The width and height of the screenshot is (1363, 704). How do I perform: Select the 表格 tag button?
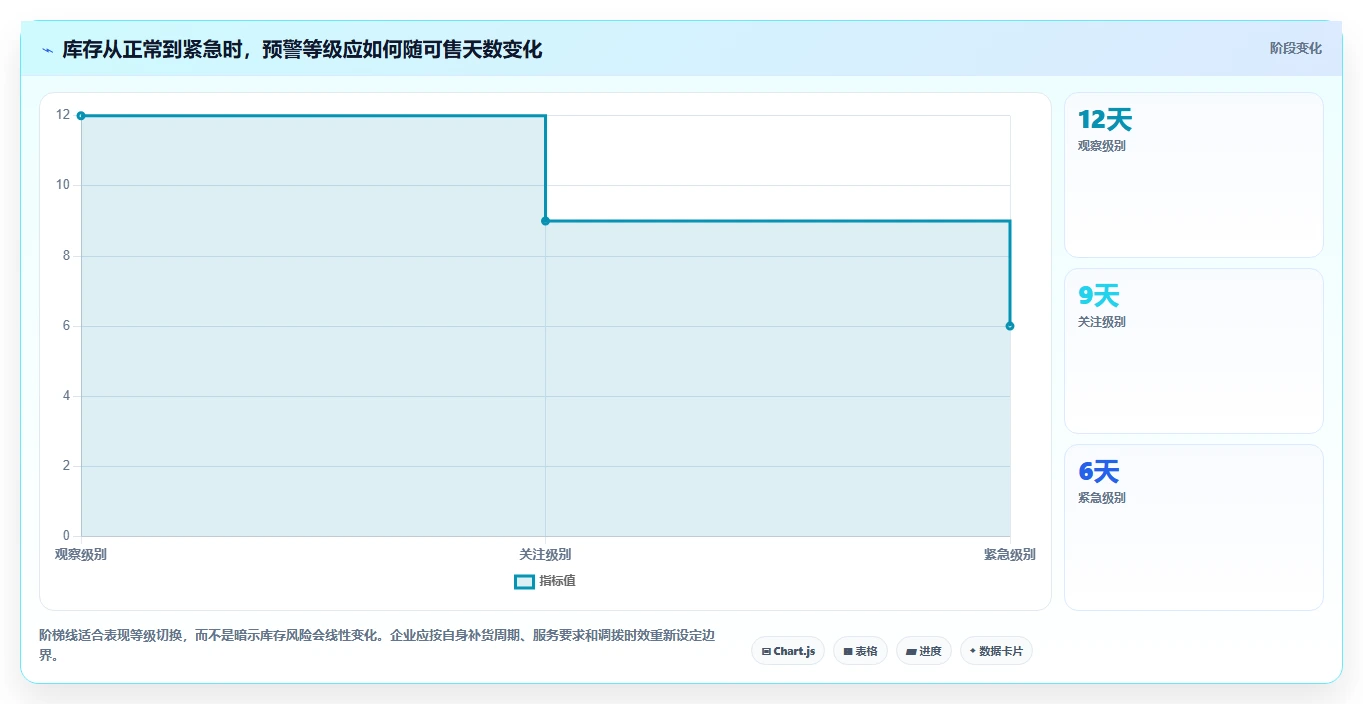coord(860,651)
